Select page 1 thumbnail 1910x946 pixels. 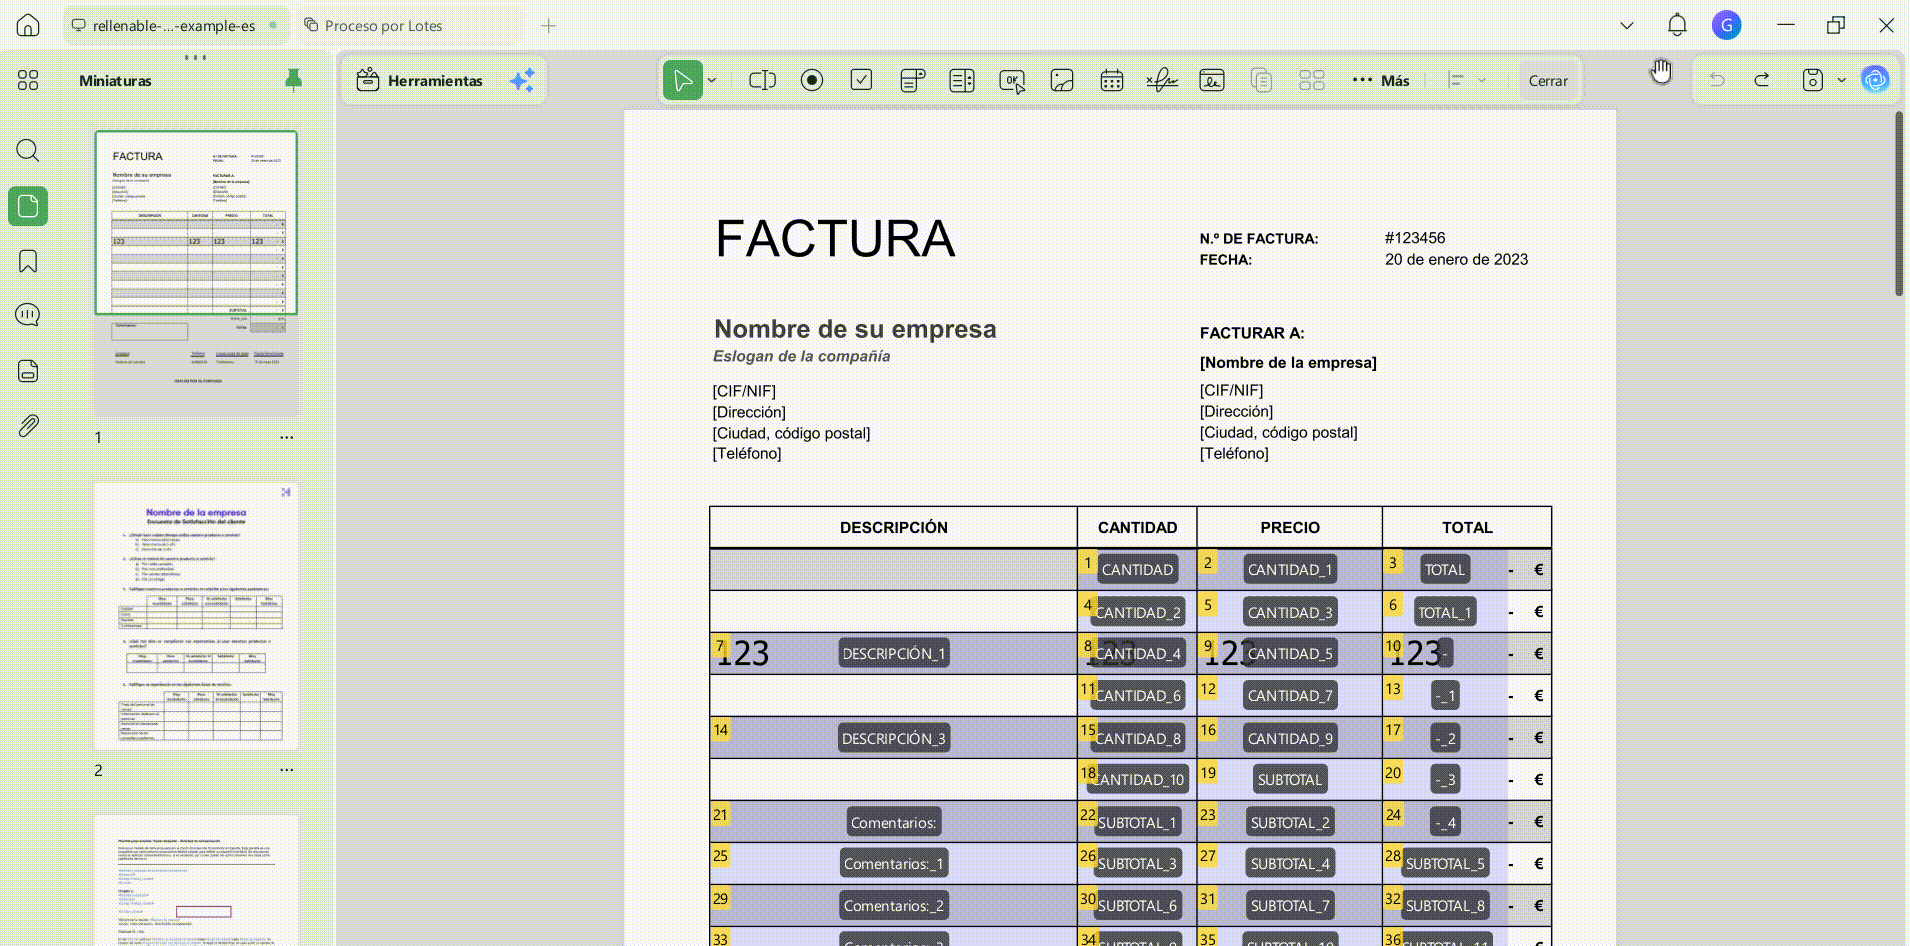click(x=196, y=273)
